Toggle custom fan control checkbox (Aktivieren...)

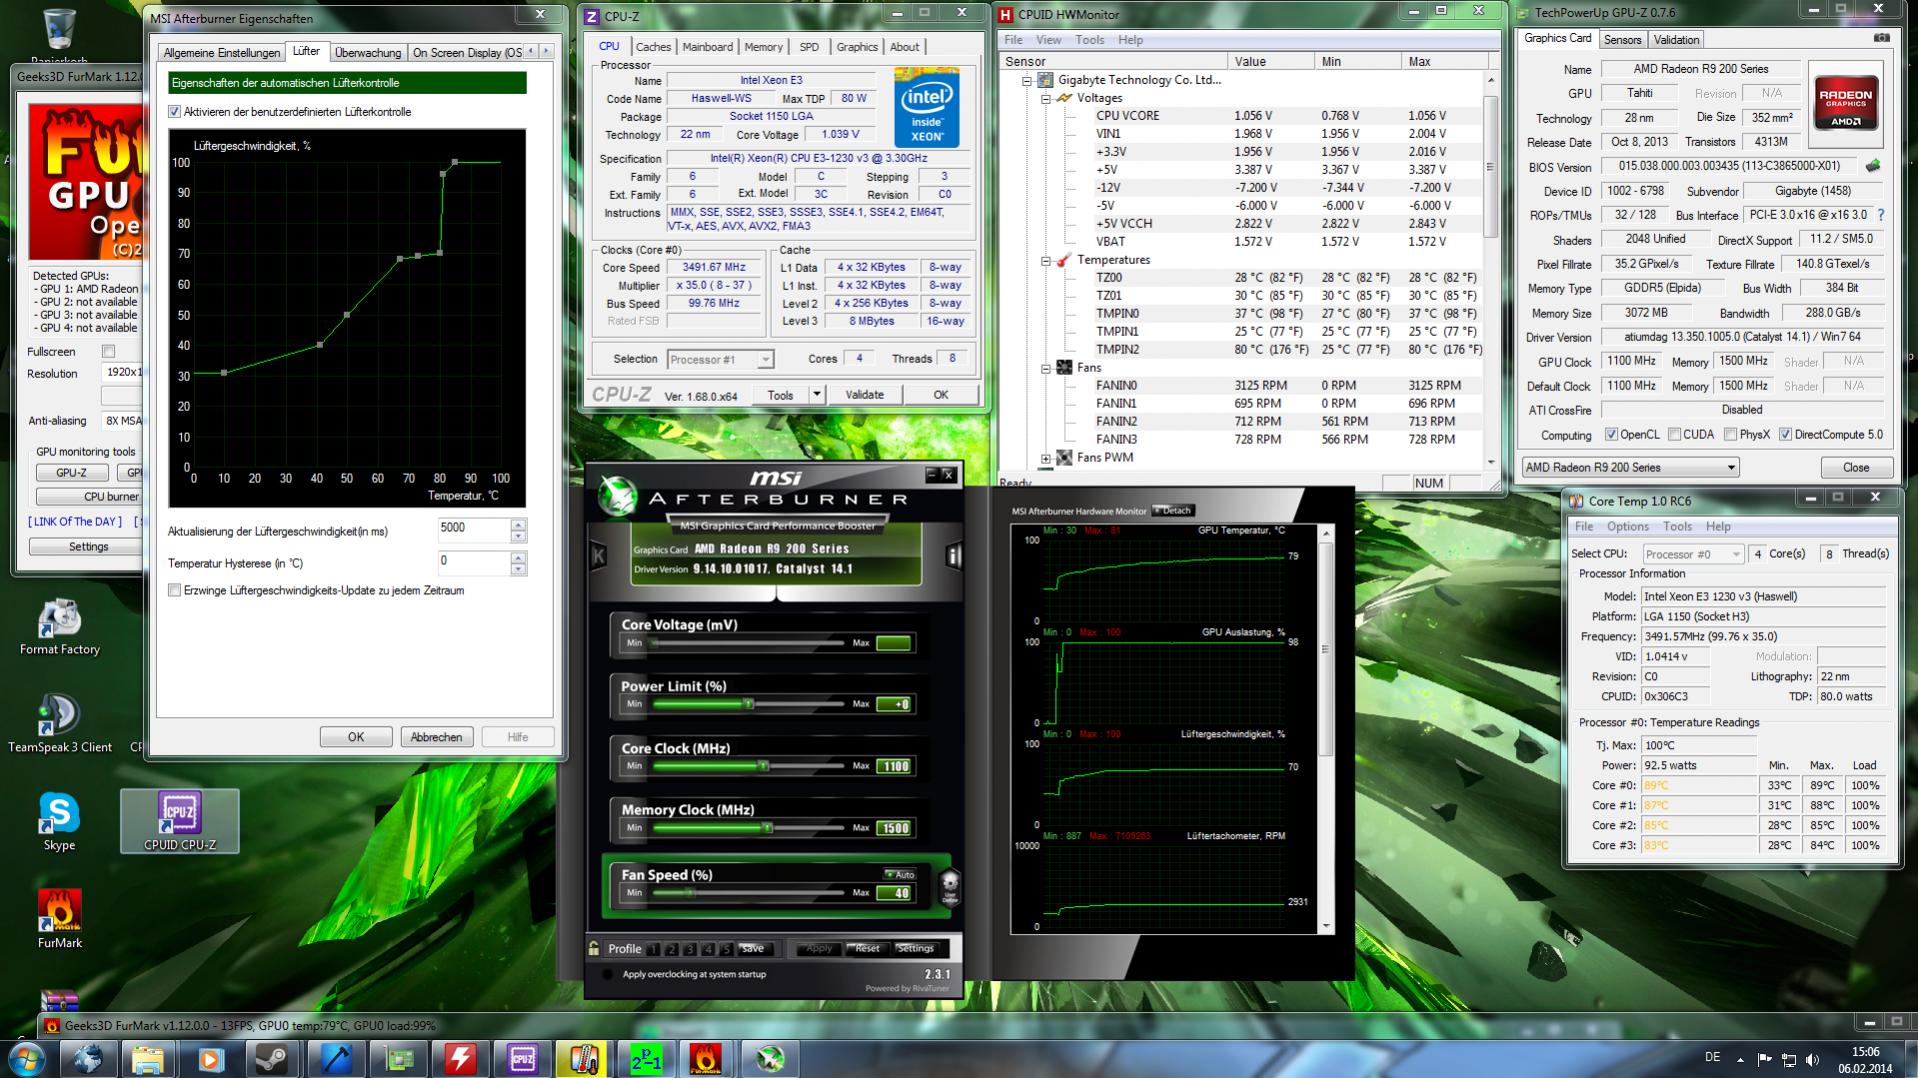pyautogui.click(x=175, y=112)
